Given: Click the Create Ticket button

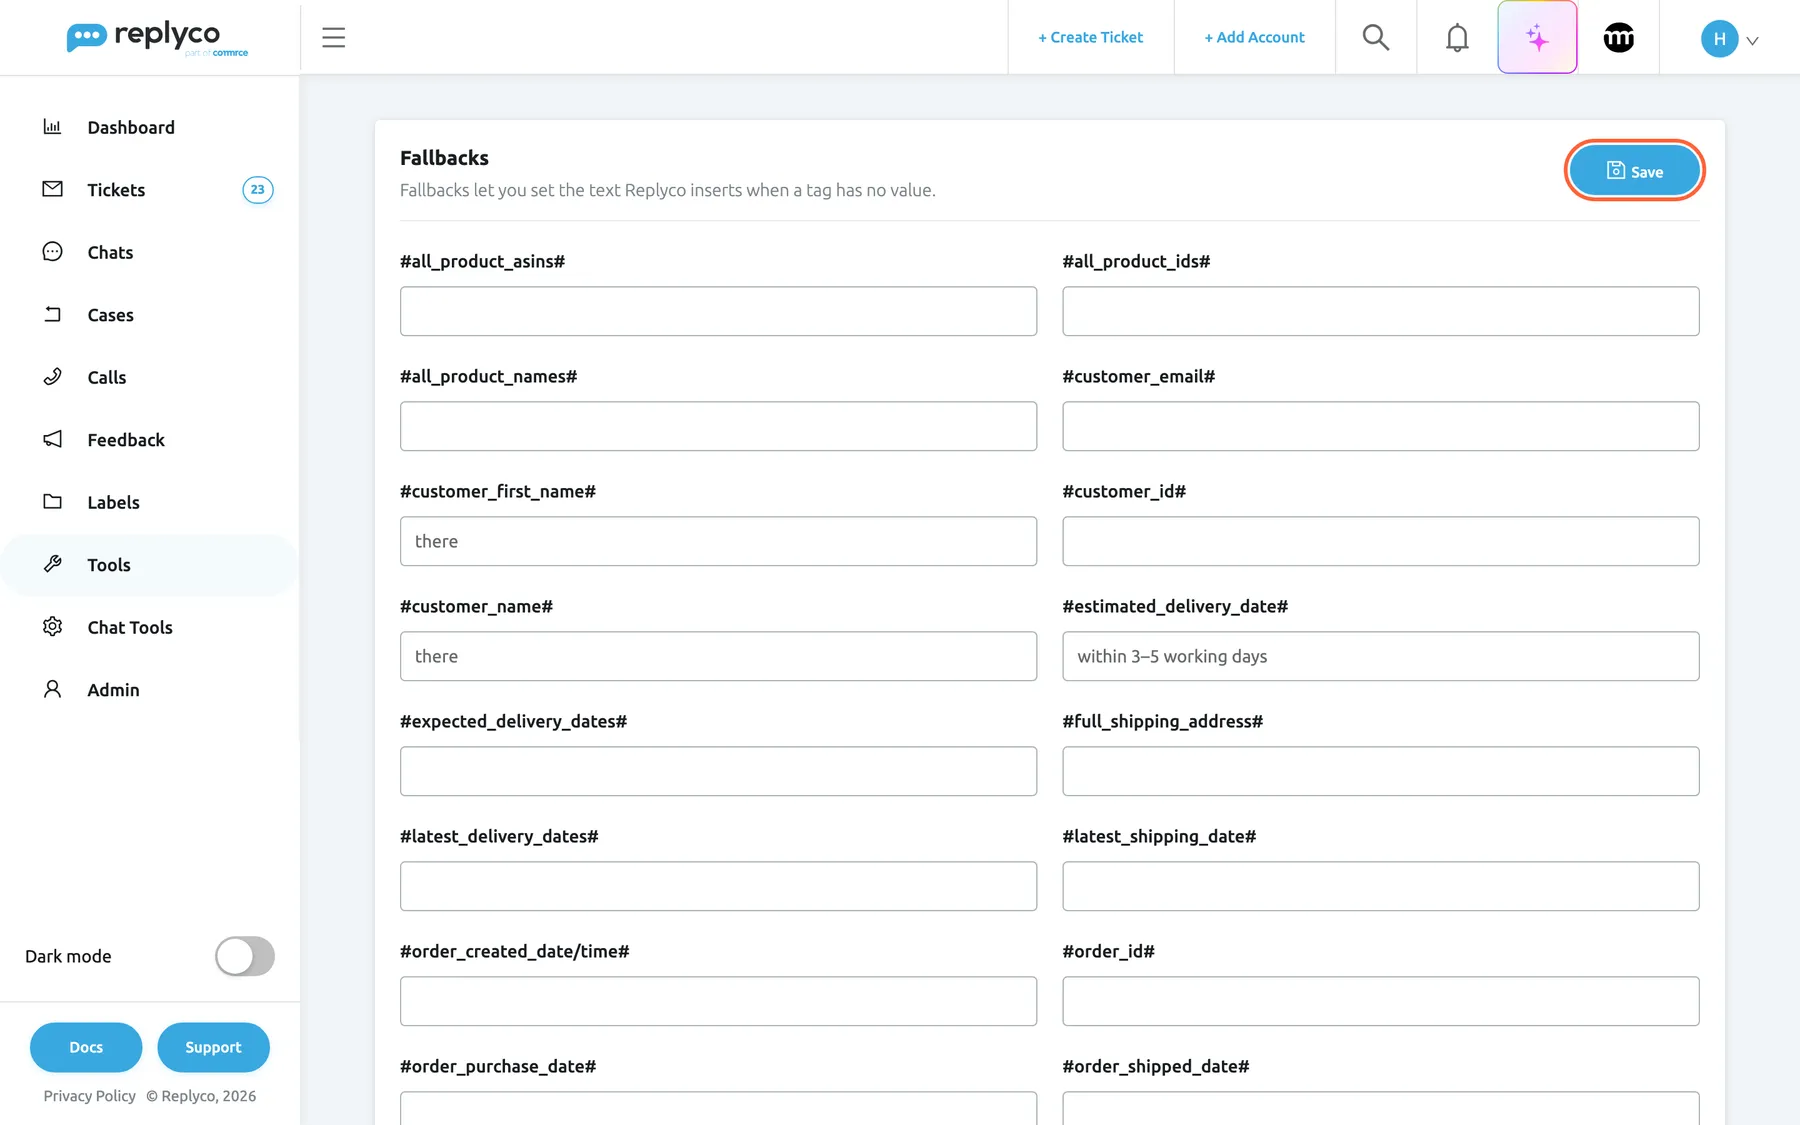Looking at the screenshot, I should pos(1090,37).
